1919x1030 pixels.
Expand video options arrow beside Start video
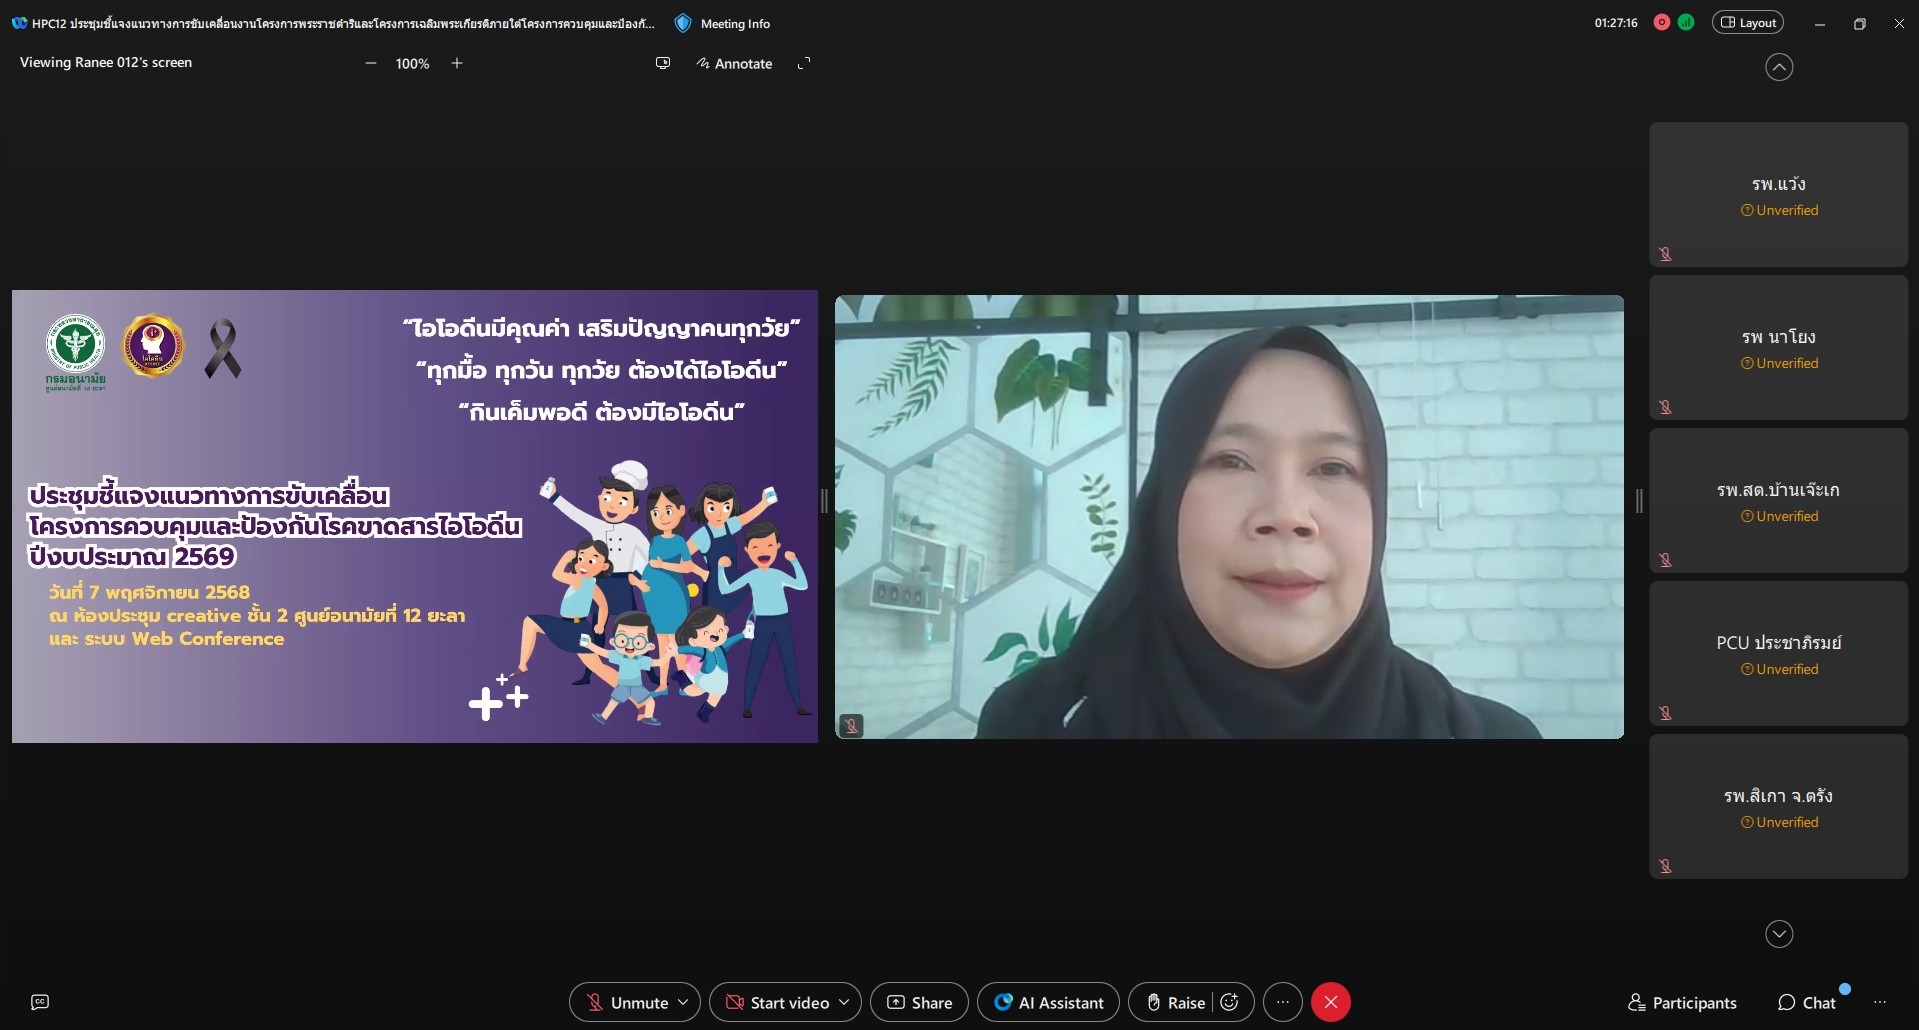[x=845, y=1002]
